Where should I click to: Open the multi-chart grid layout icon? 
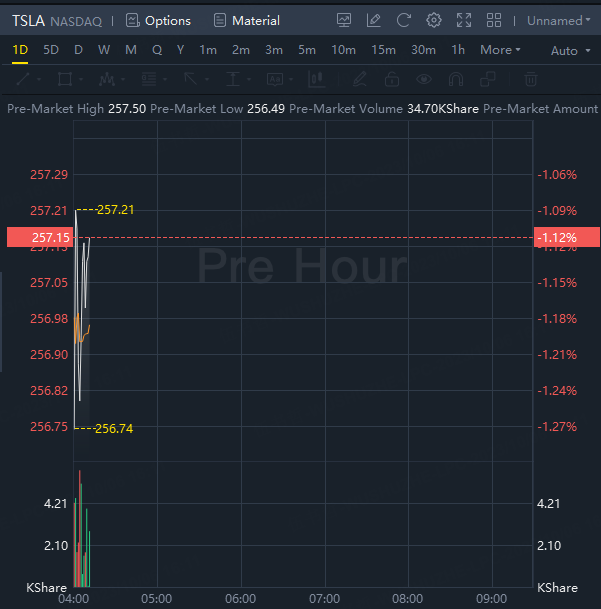point(494,20)
